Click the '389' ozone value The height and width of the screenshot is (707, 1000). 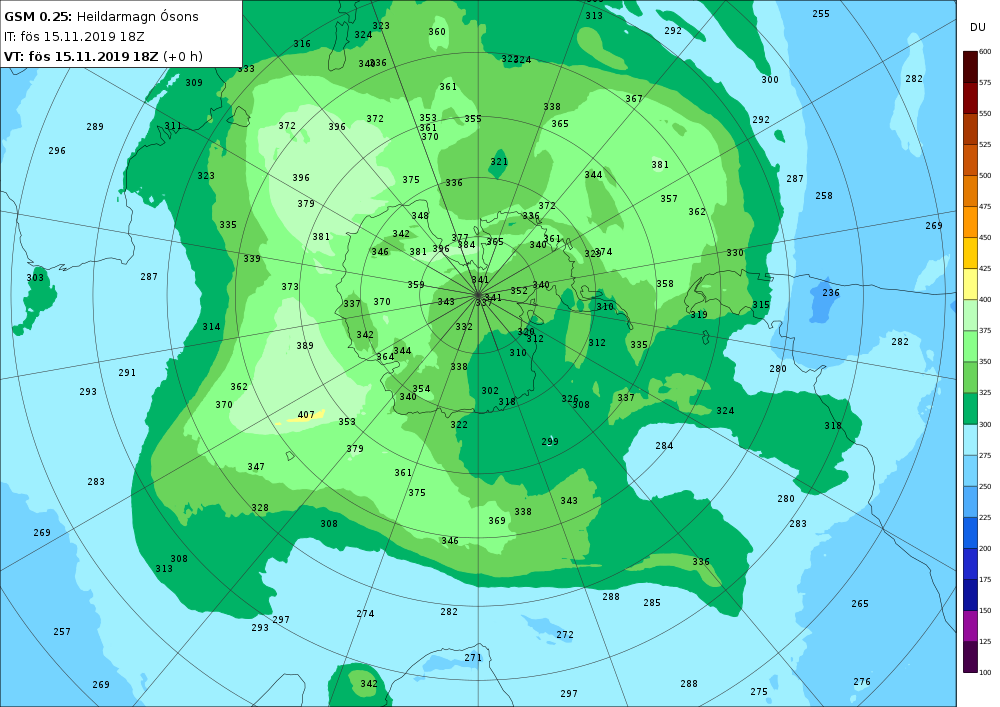point(305,346)
